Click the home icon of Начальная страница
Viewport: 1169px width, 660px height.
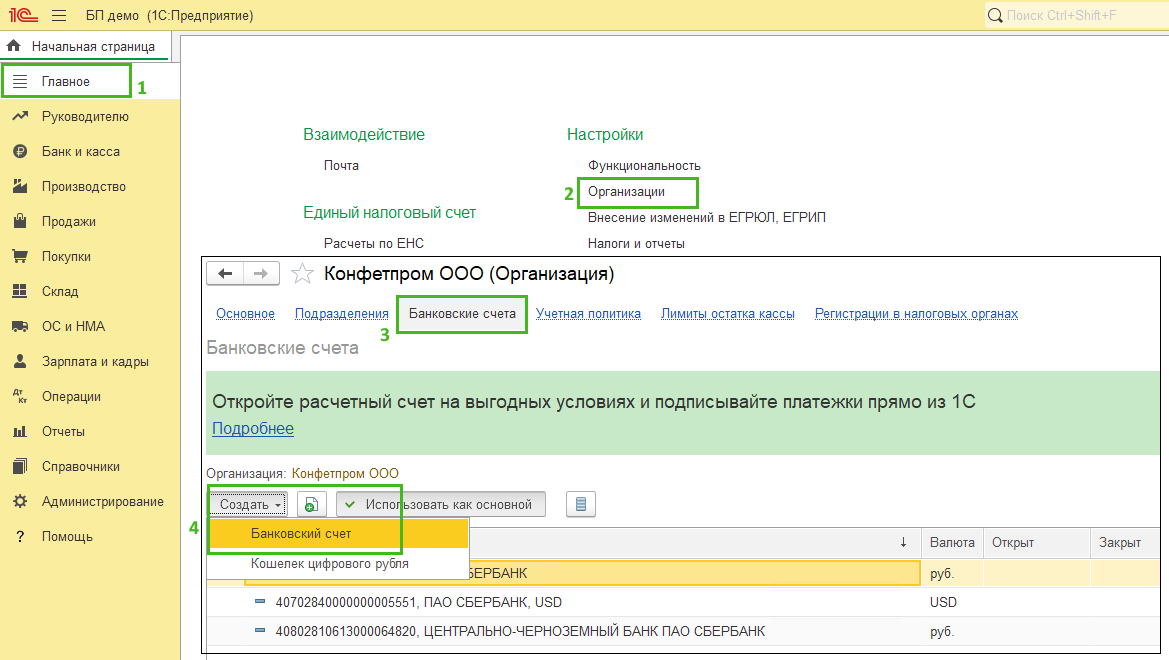(13, 46)
